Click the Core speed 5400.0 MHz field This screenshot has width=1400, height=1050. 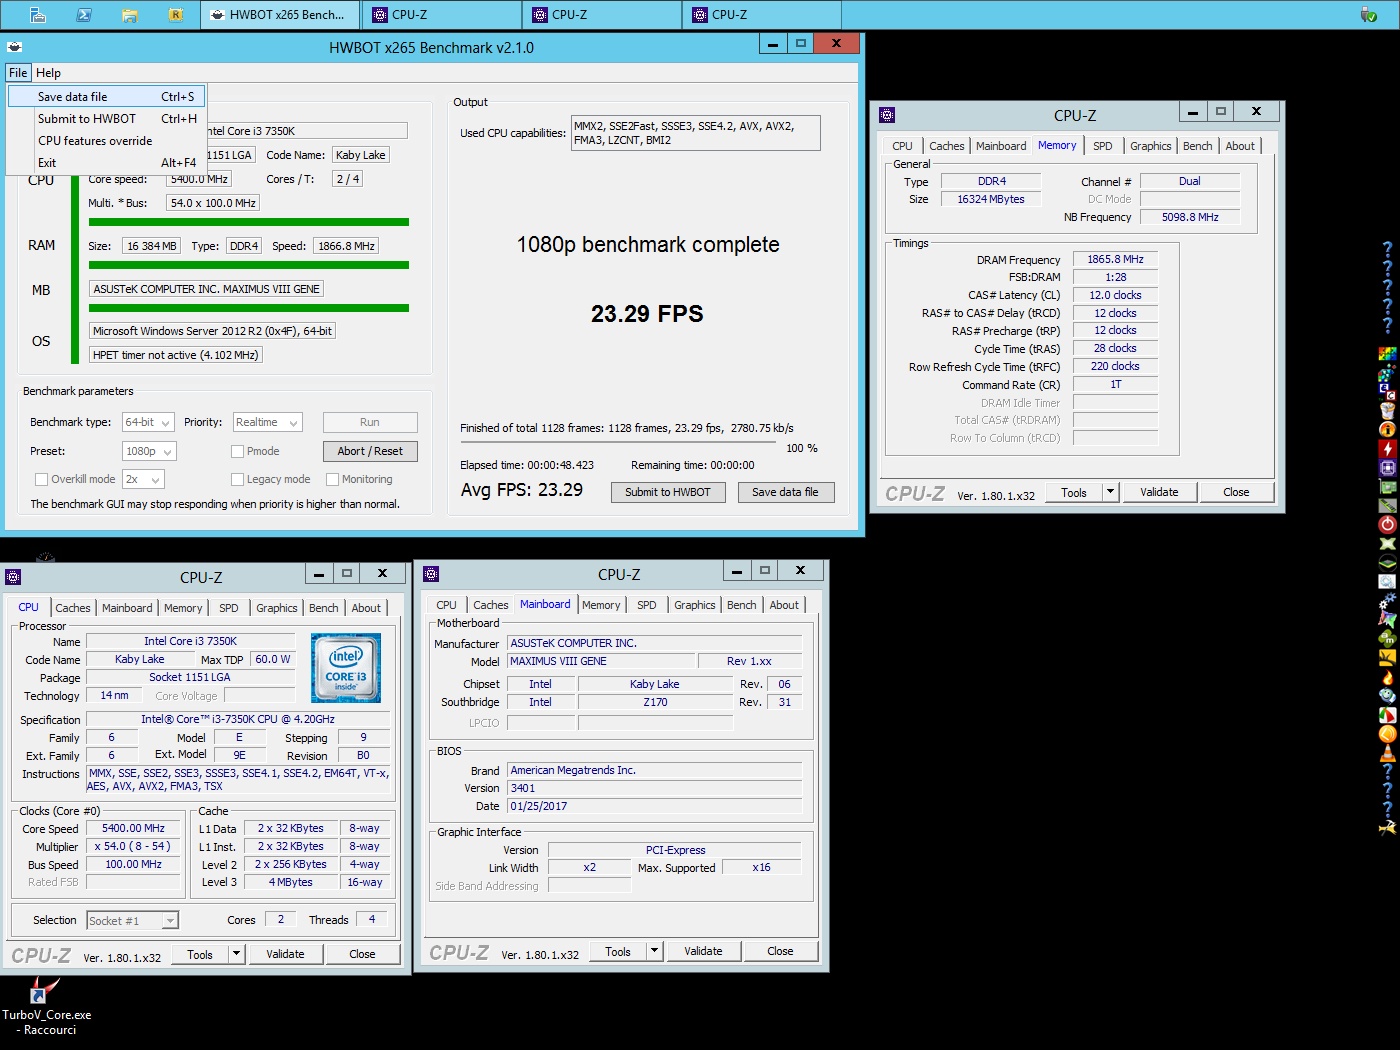click(199, 179)
